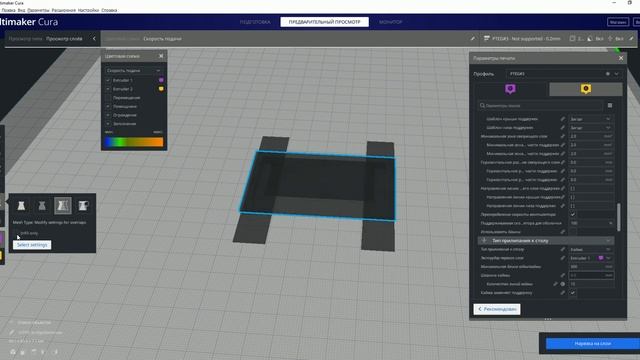
Task: Toggle the brim replaces support checkbox
Action: 573,293
